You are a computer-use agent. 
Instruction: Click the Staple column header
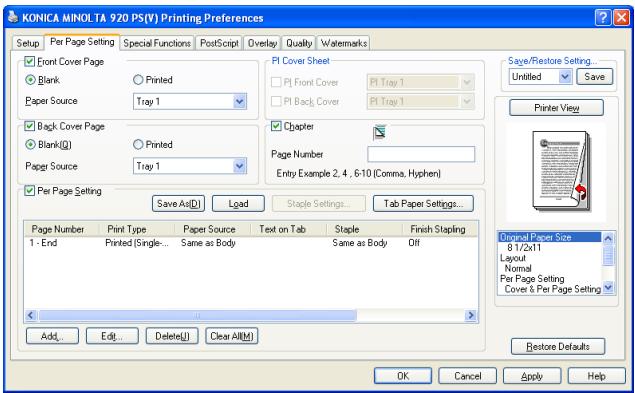point(364,229)
